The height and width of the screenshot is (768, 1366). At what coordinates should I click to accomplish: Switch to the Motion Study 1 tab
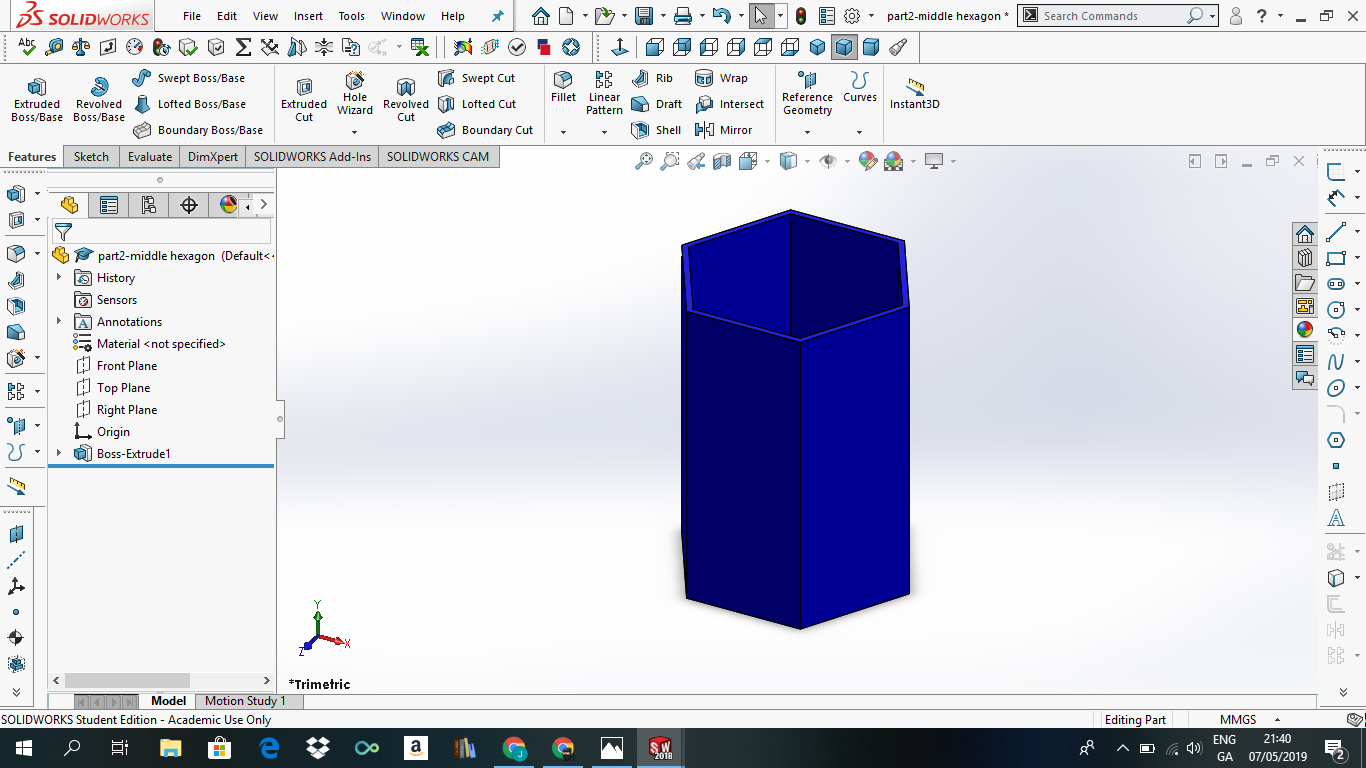(x=245, y=701)
